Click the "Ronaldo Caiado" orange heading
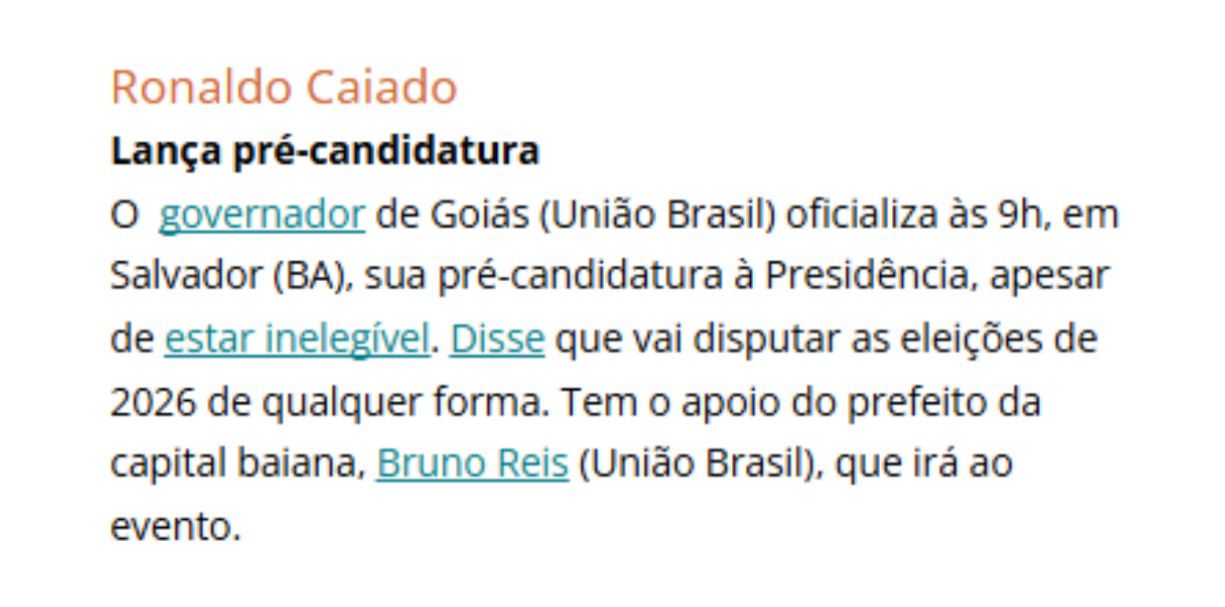 (284, 87)
